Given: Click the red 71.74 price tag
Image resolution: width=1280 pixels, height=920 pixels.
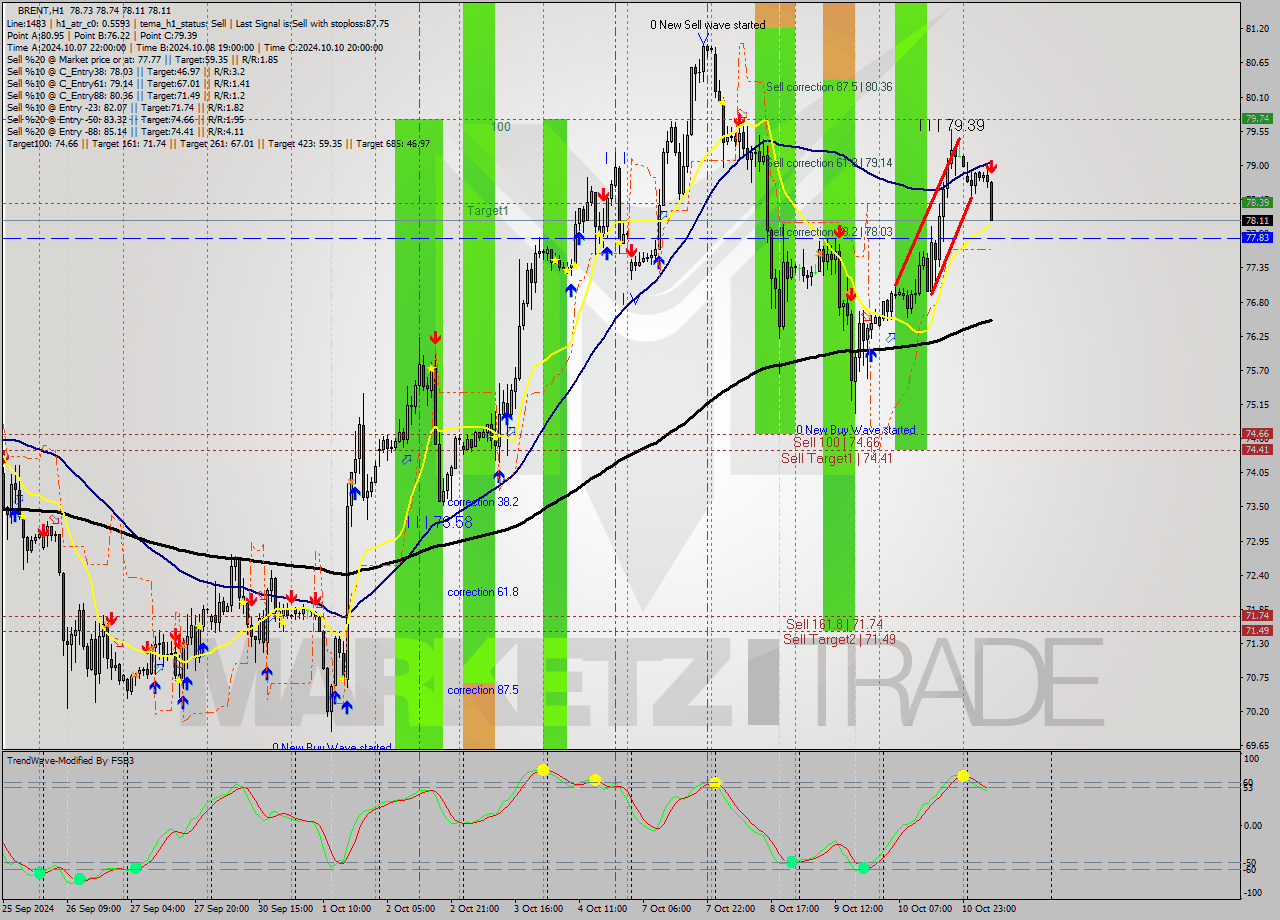Looking at the screenshot, I should tap(1257, 615).
